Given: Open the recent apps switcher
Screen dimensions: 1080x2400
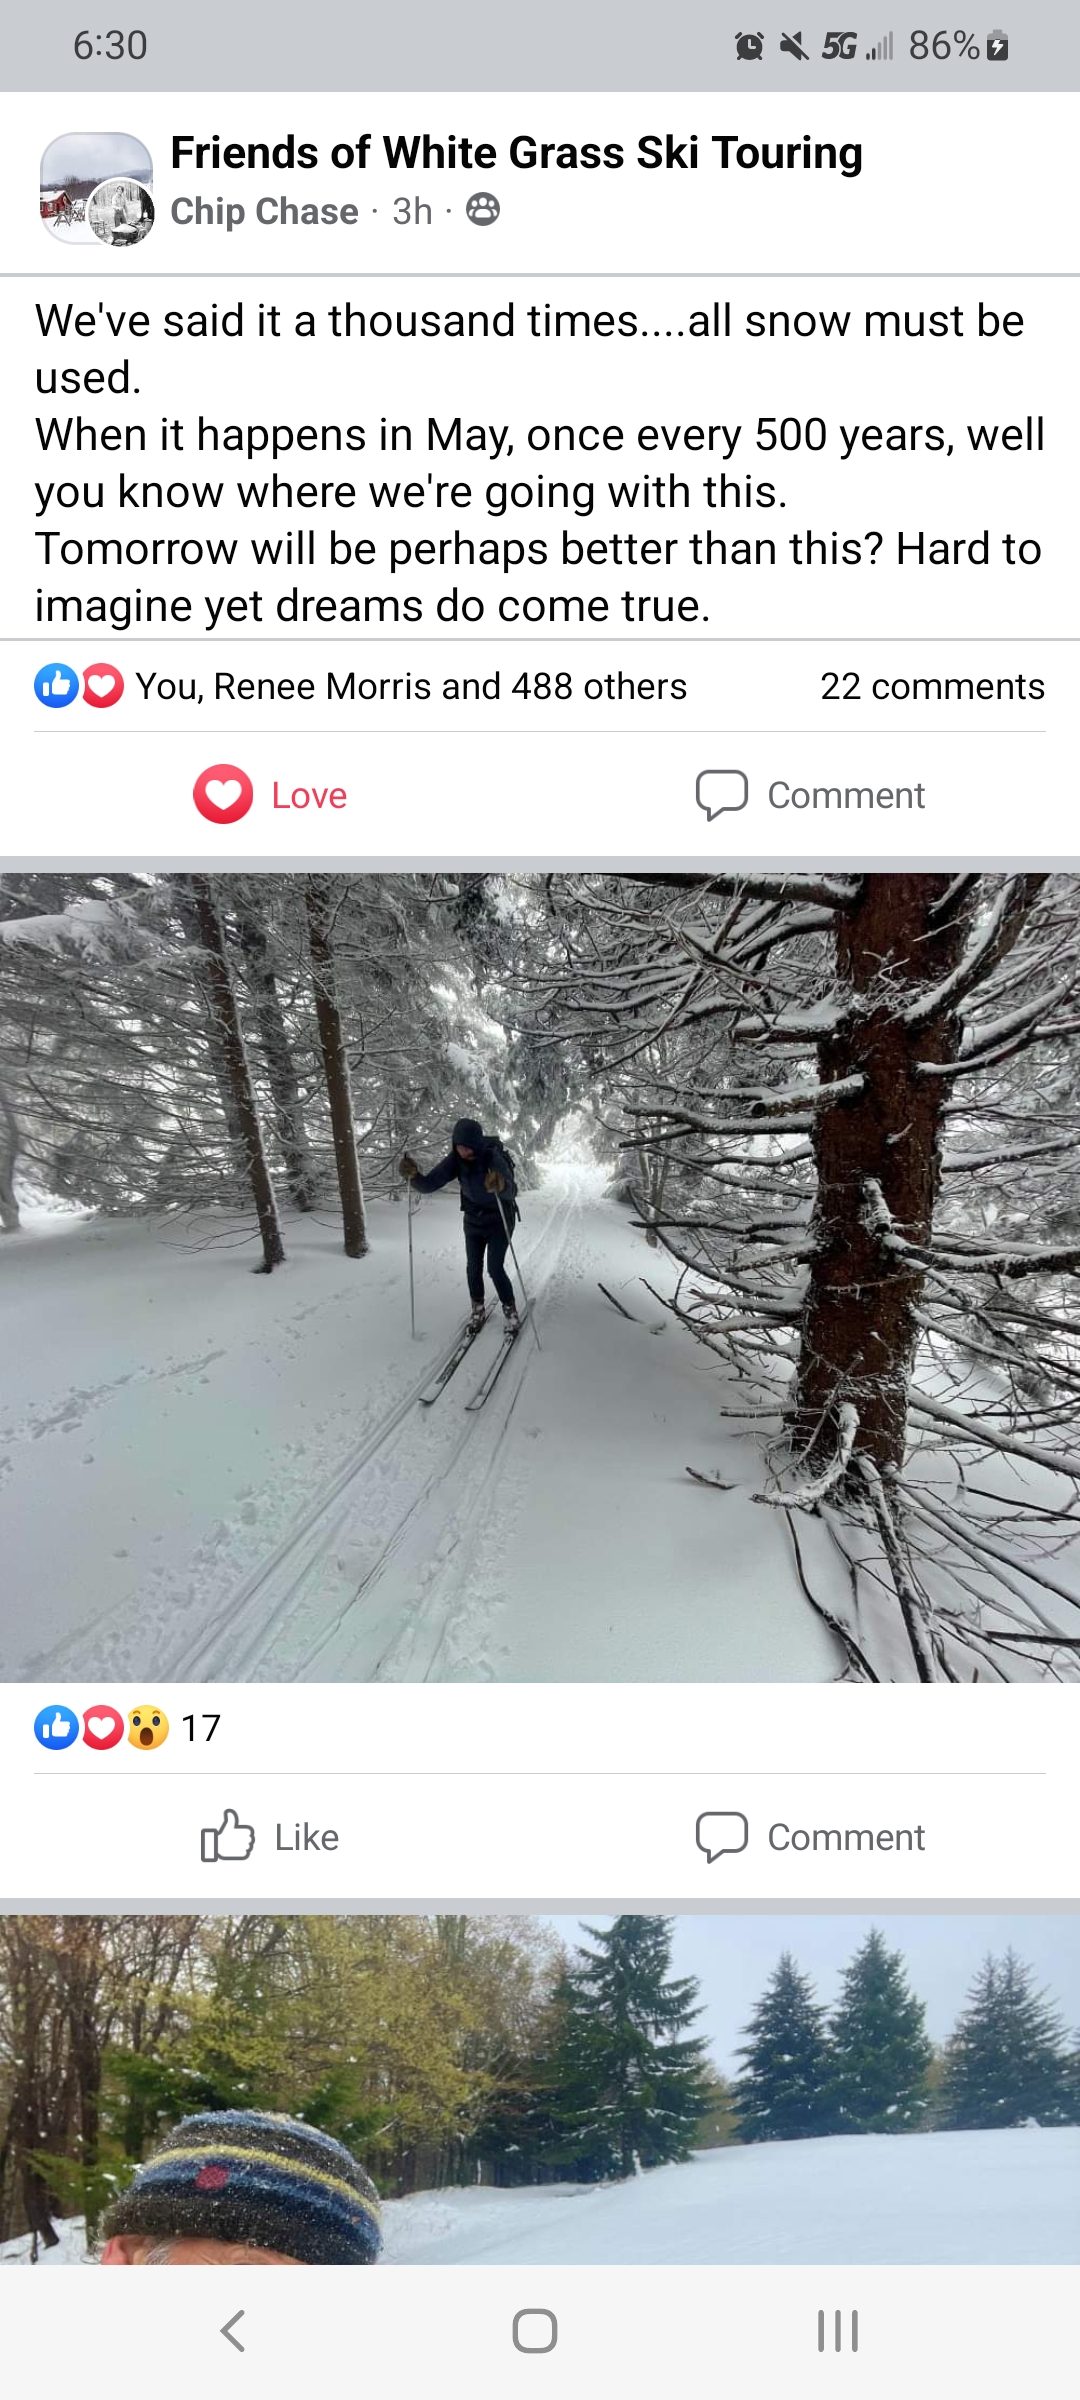Looking at the screenshot, I should tap(838, 2331).
